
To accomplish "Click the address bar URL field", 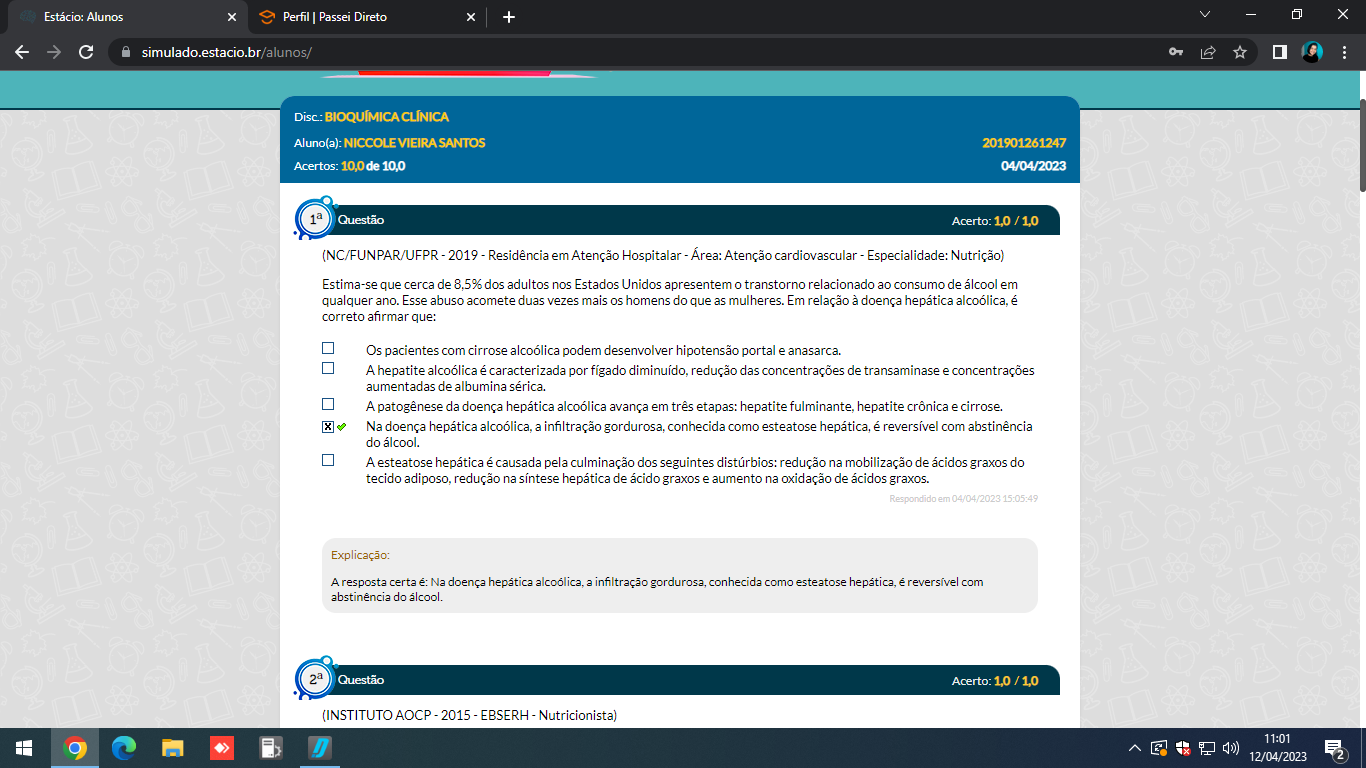I will coord(600,52).
